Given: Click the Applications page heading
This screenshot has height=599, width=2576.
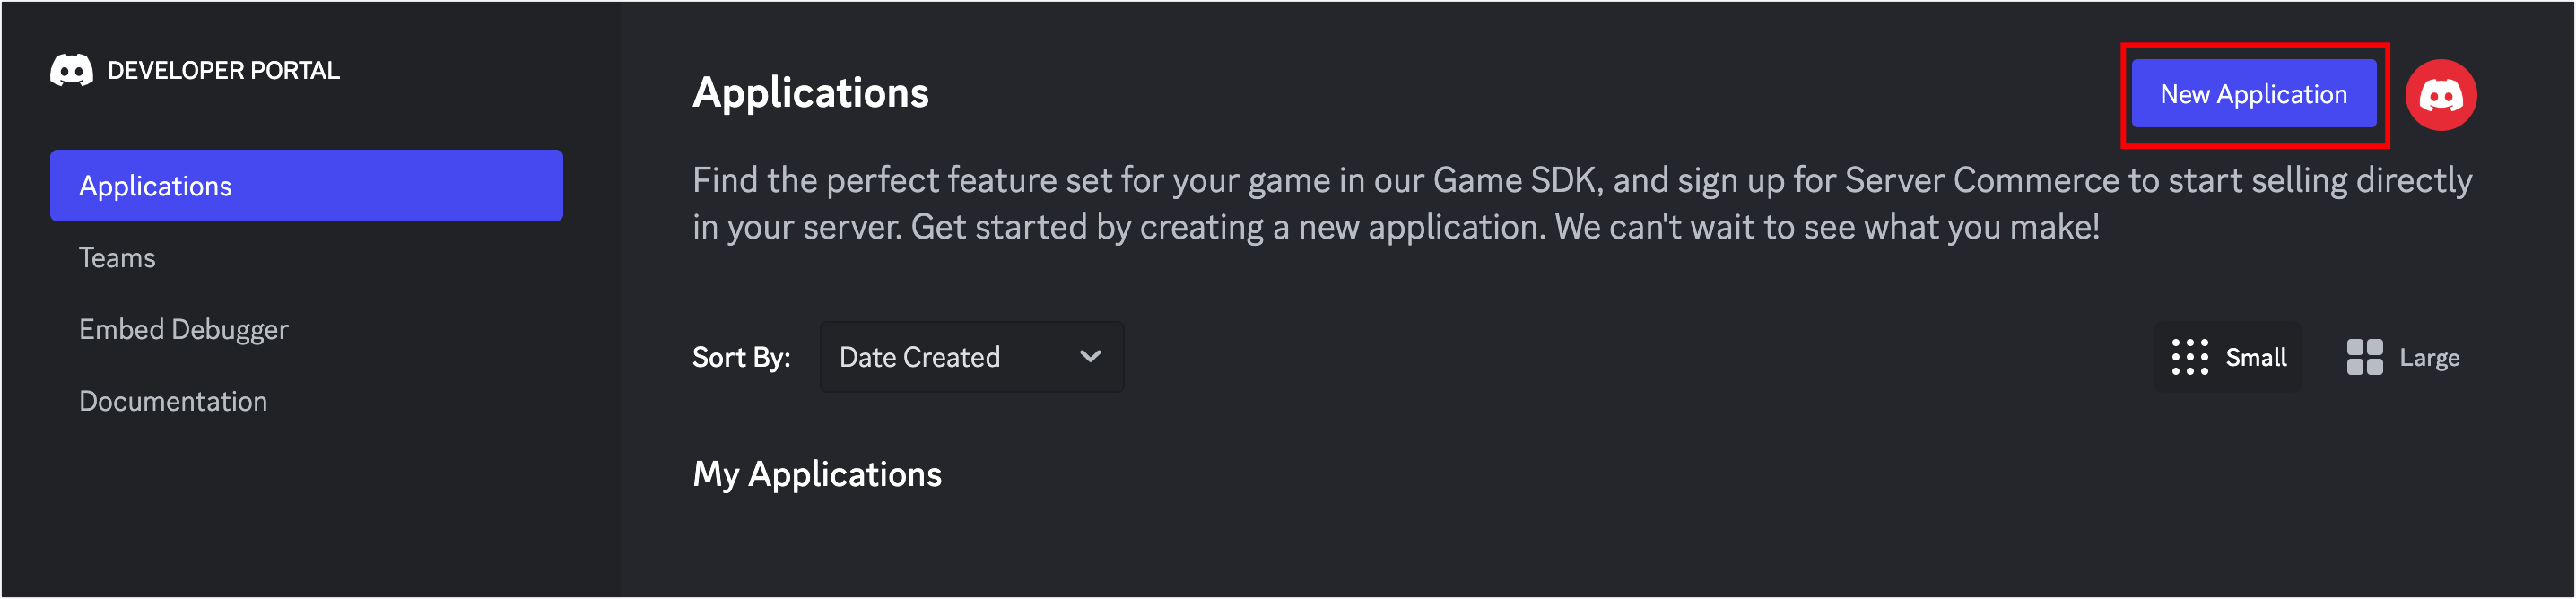Looking at the screenshot, I should (810, 93).
